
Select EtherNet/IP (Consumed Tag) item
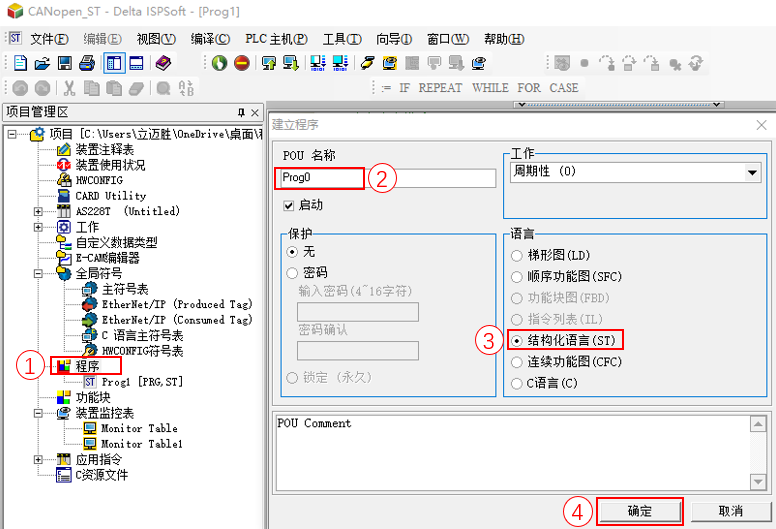pos(177,320)
